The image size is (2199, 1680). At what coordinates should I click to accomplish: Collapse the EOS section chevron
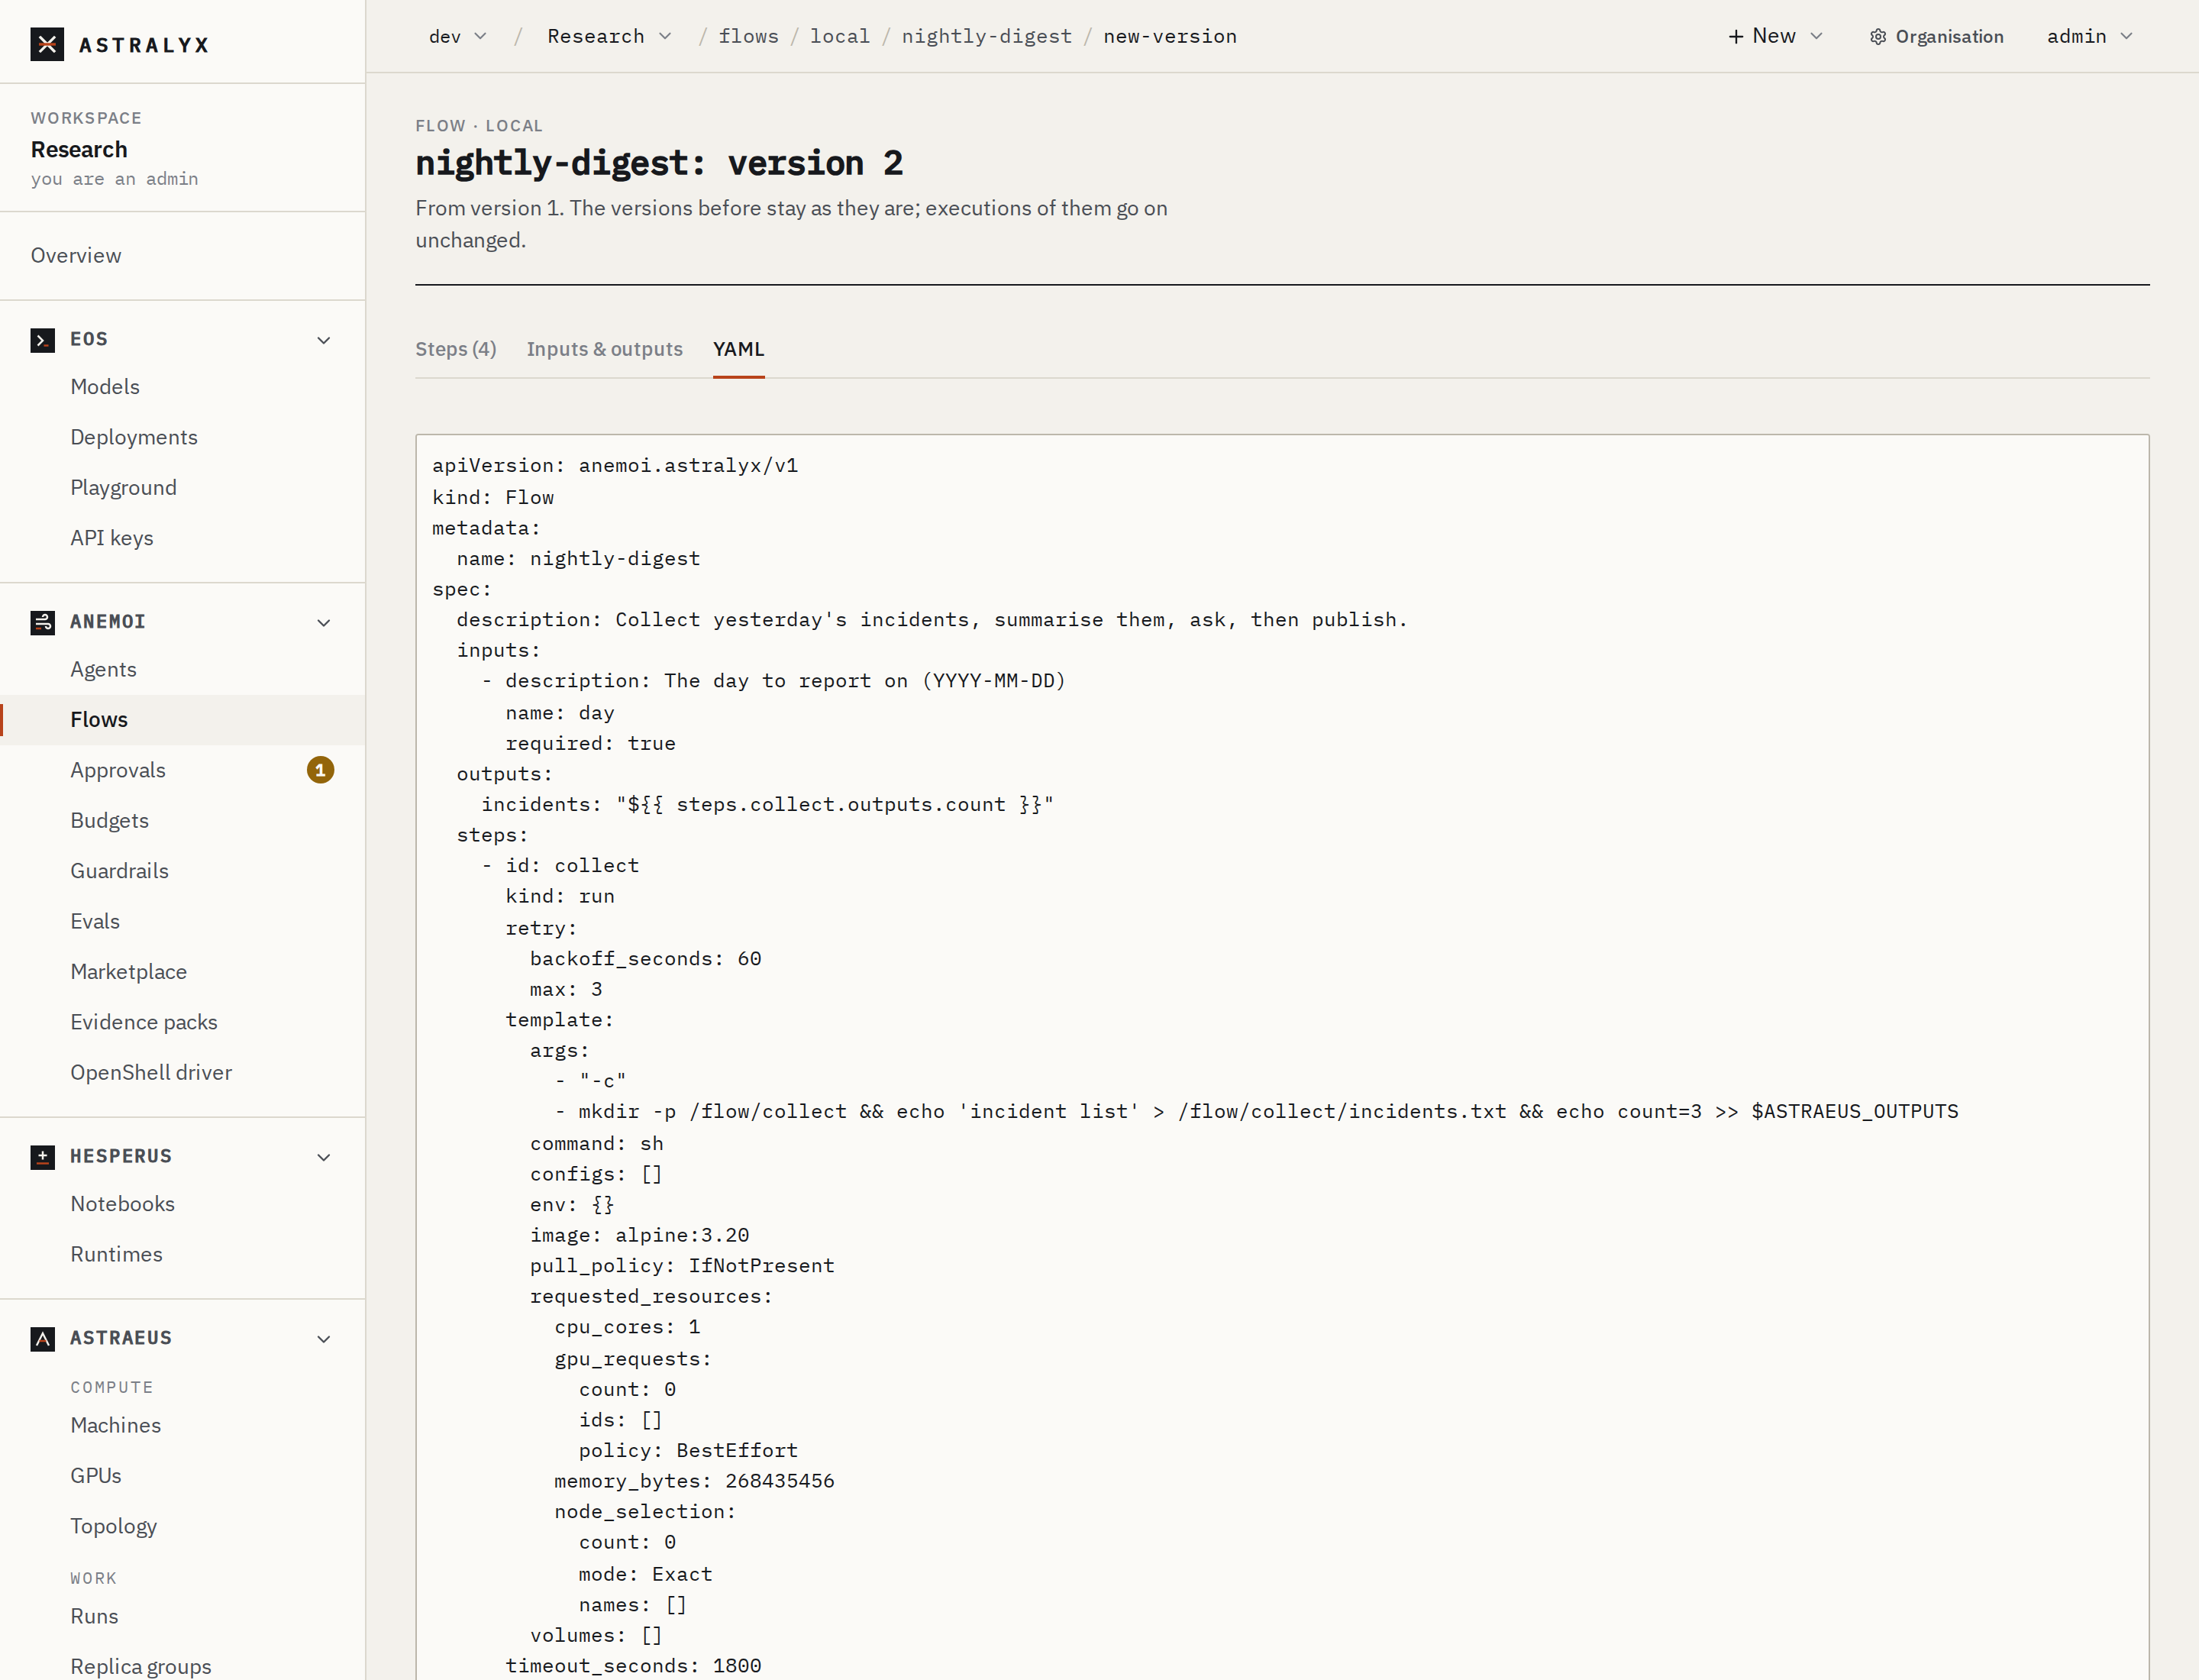324,340
